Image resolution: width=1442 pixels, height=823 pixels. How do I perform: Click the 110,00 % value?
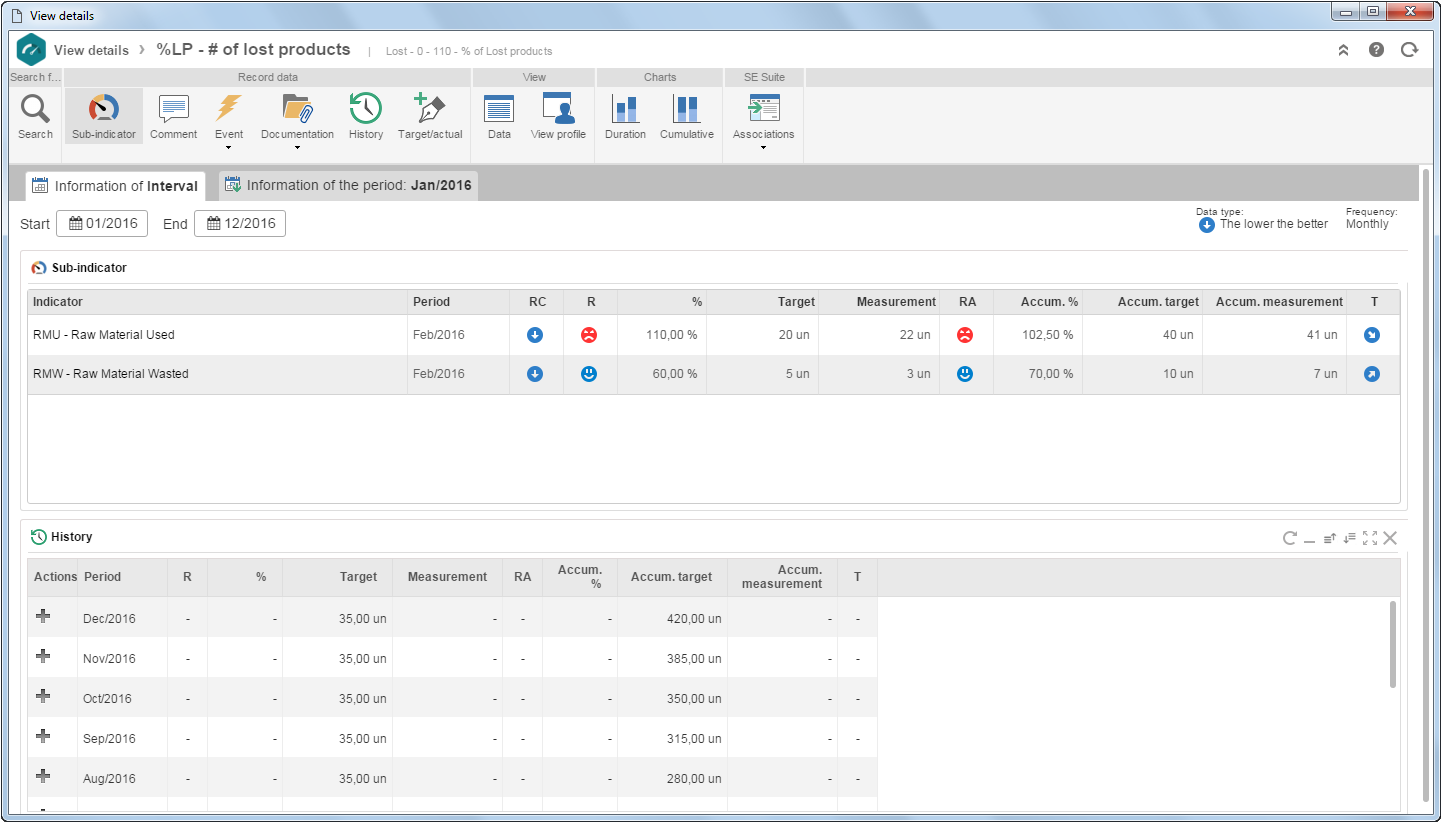tap(671, 335)
